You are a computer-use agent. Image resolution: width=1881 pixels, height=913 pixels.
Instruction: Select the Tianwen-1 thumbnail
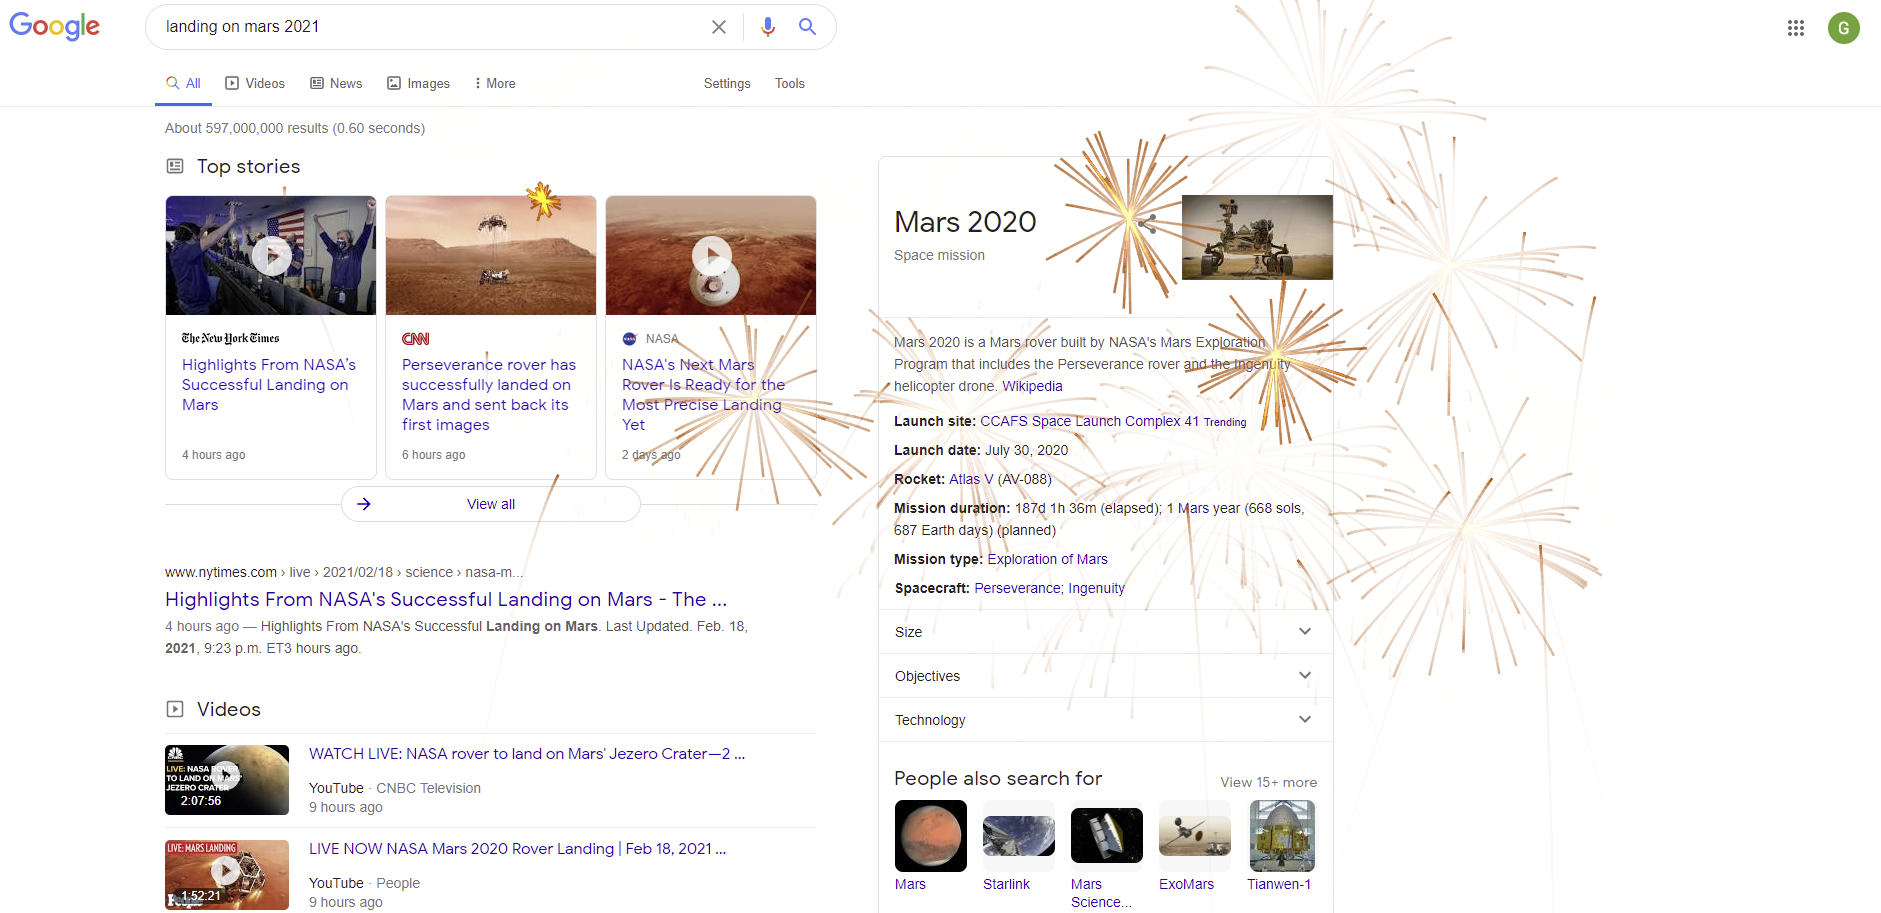coord(1282,836)
